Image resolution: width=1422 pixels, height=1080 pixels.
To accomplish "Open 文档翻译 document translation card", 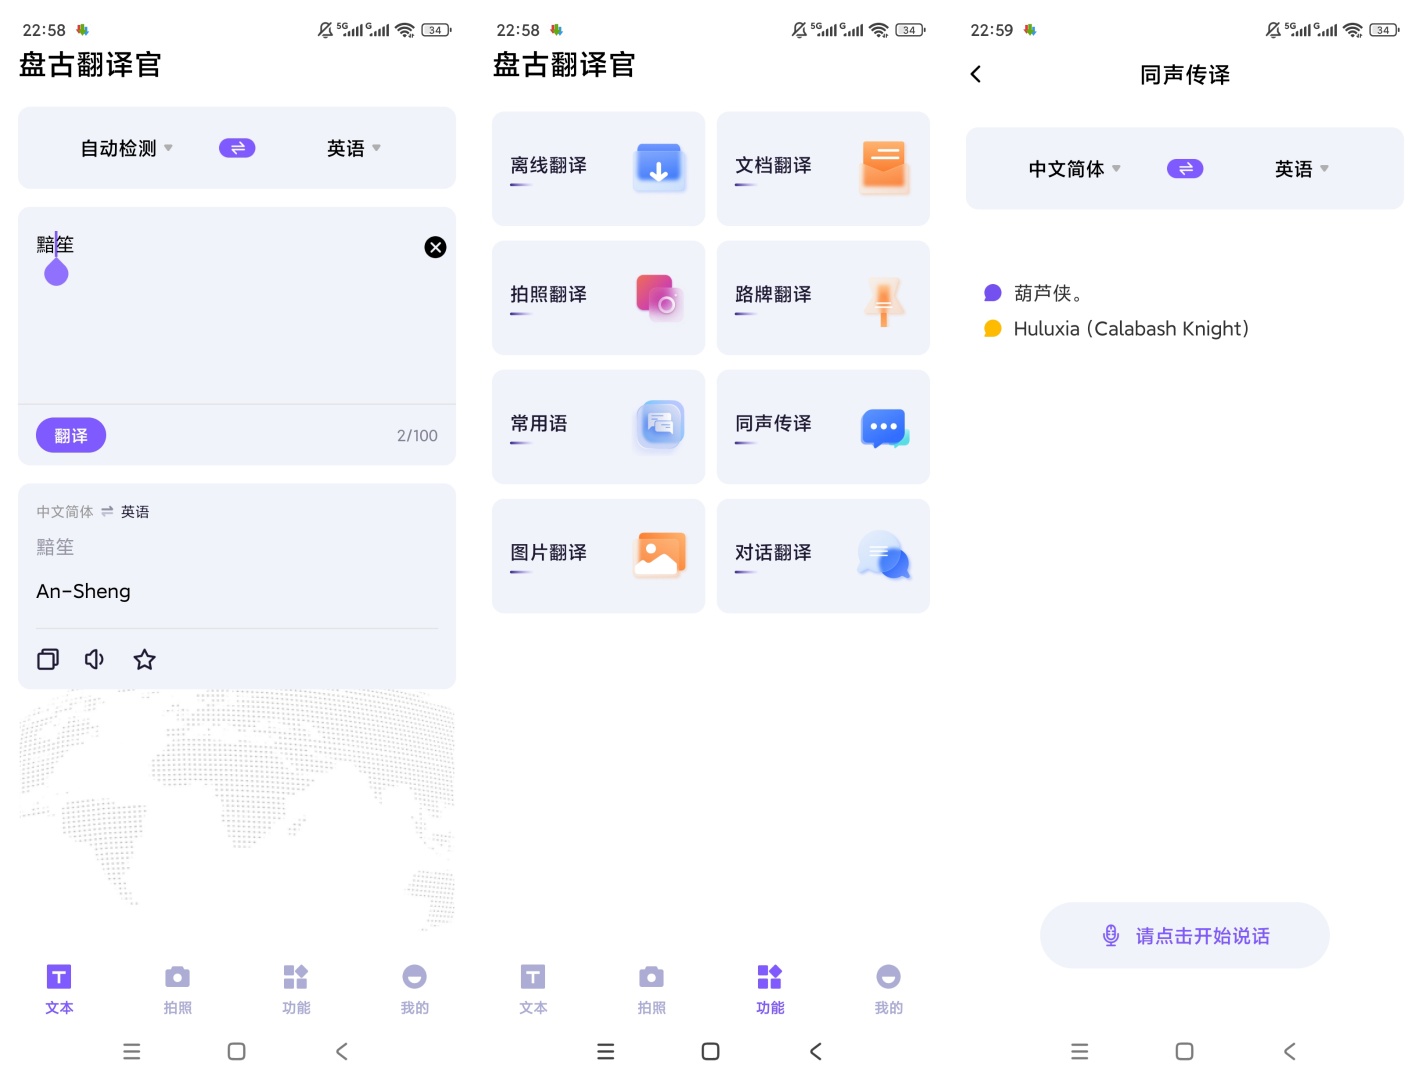I will point(823,168).
